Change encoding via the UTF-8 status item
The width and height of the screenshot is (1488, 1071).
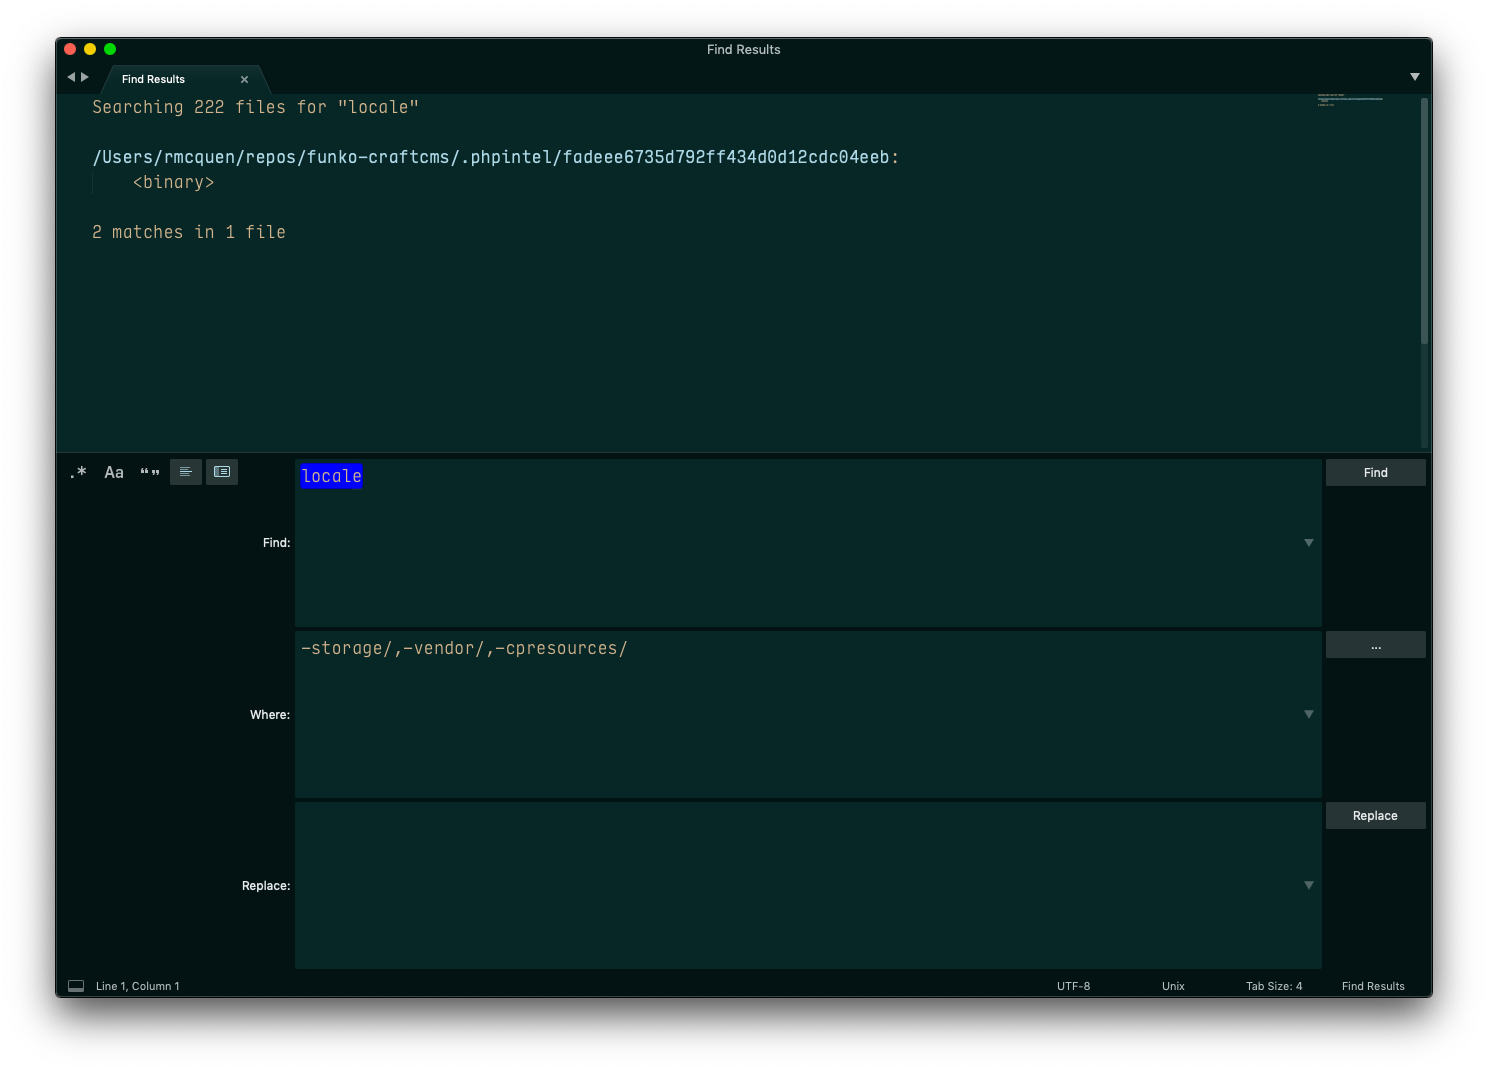point(1072,985)
